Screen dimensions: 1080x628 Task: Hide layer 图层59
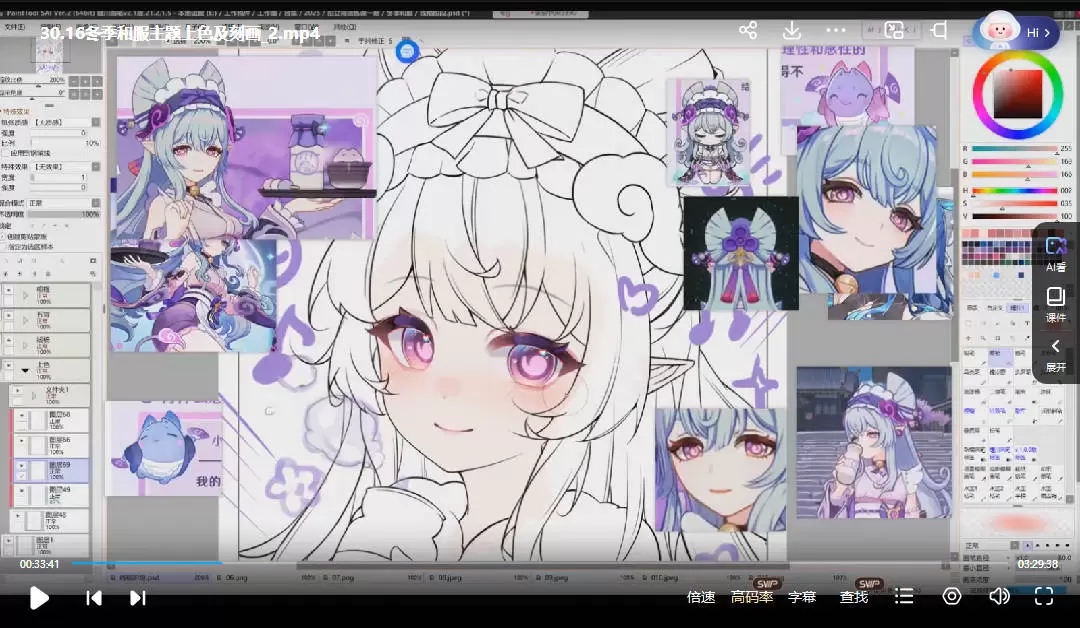coord(21,466)
